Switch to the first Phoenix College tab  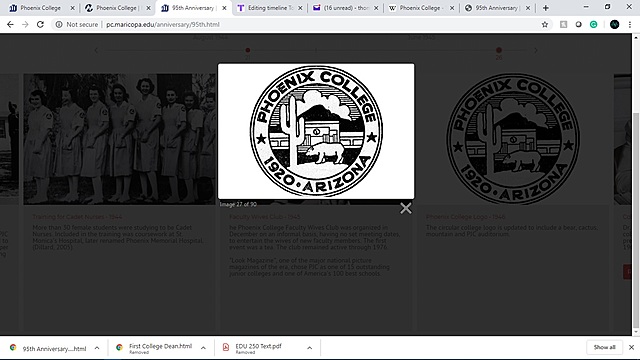39,8
